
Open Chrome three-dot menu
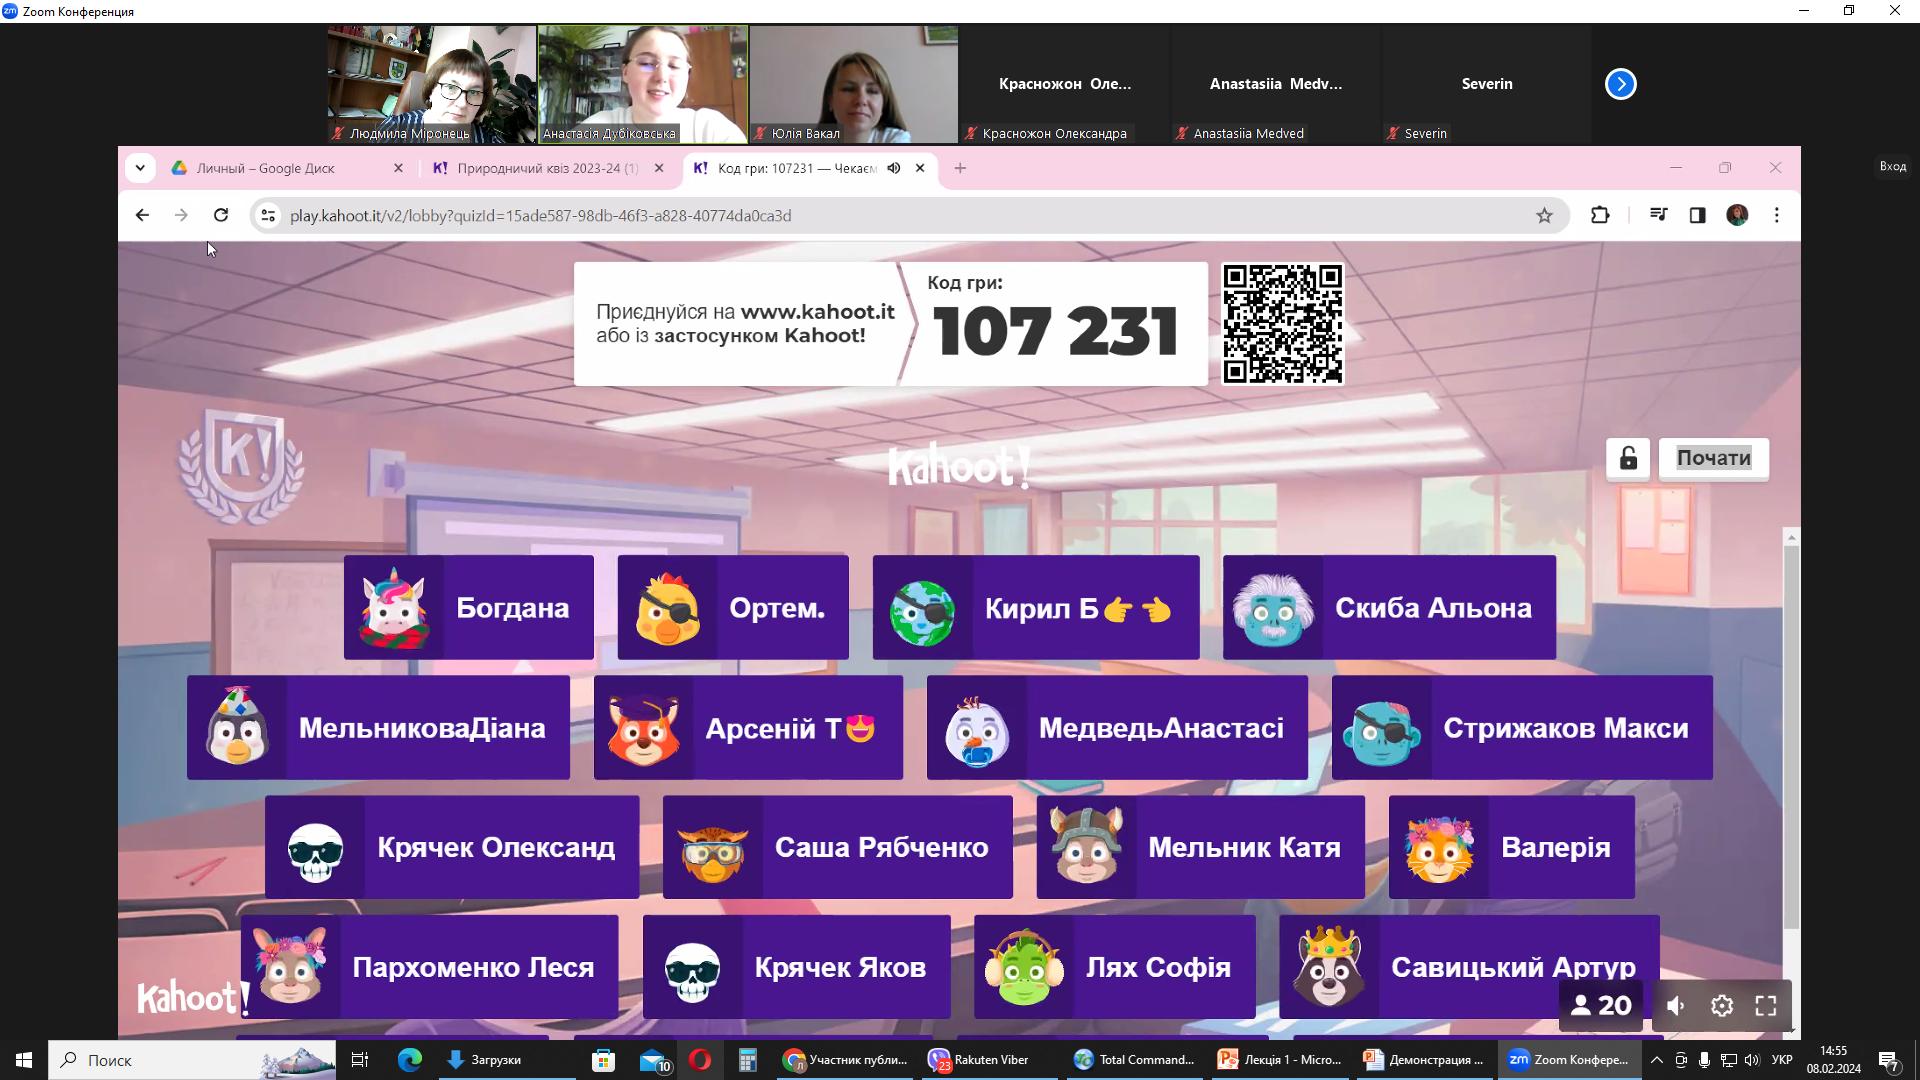coord(1777,215)
